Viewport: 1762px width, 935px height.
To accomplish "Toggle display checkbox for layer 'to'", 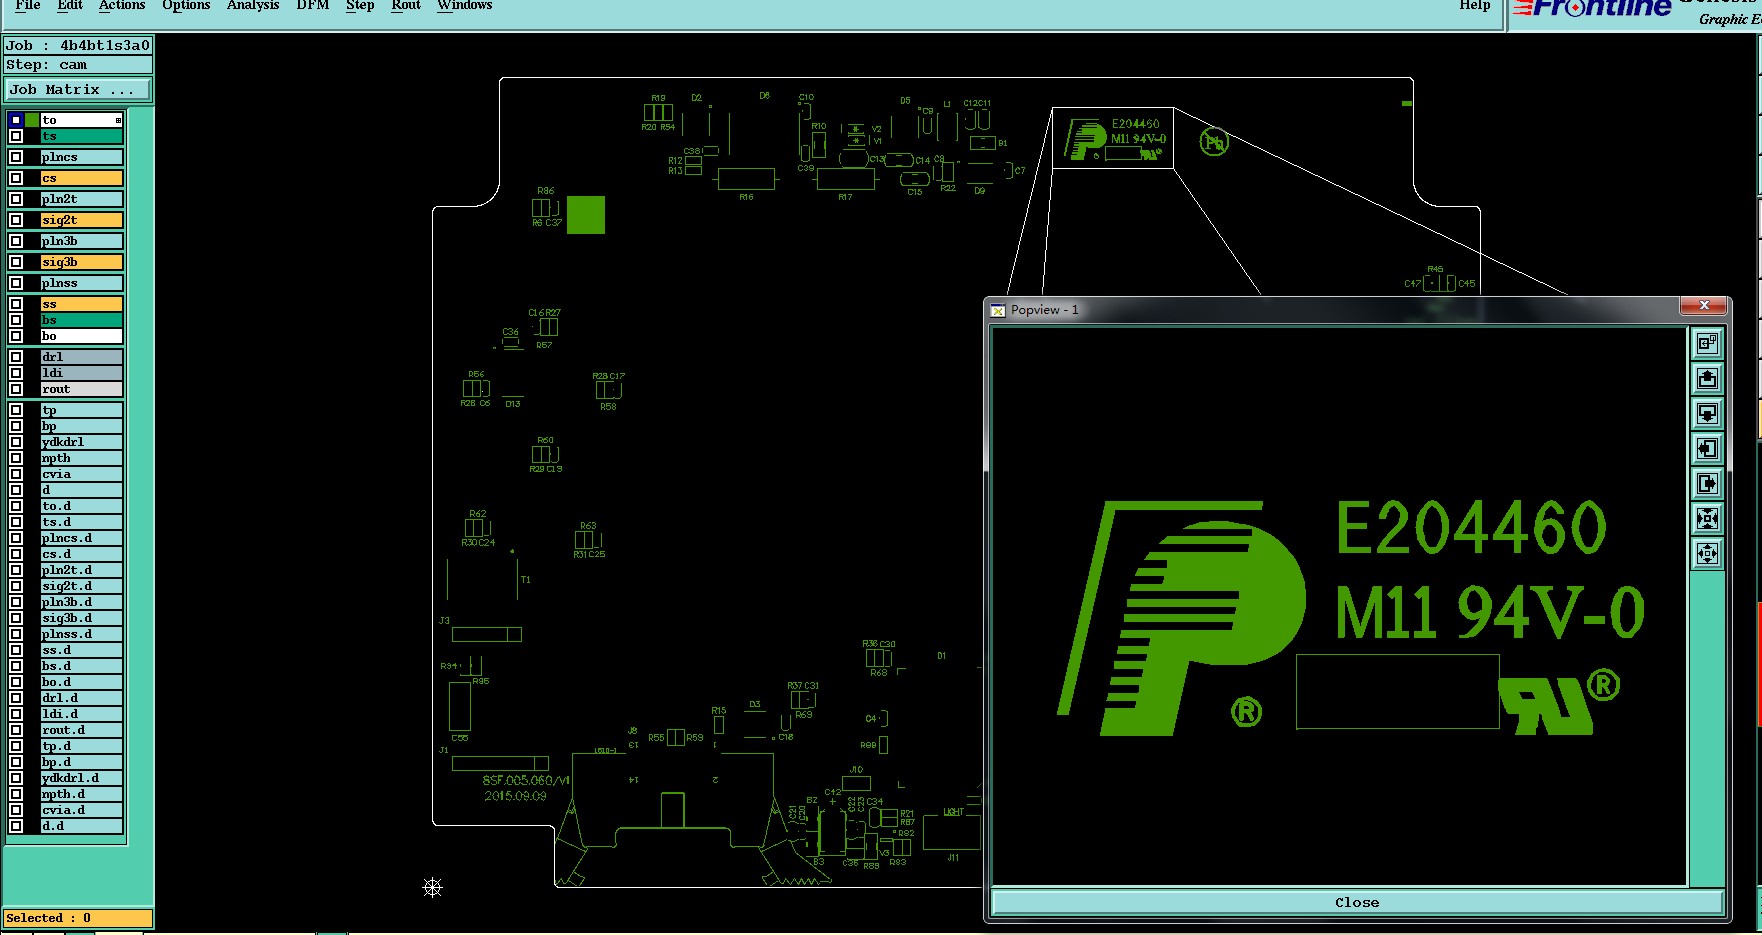I will coord(16,120).
